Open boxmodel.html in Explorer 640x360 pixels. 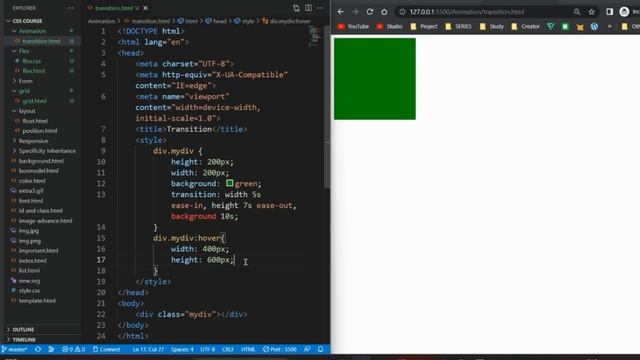point(38,171)
